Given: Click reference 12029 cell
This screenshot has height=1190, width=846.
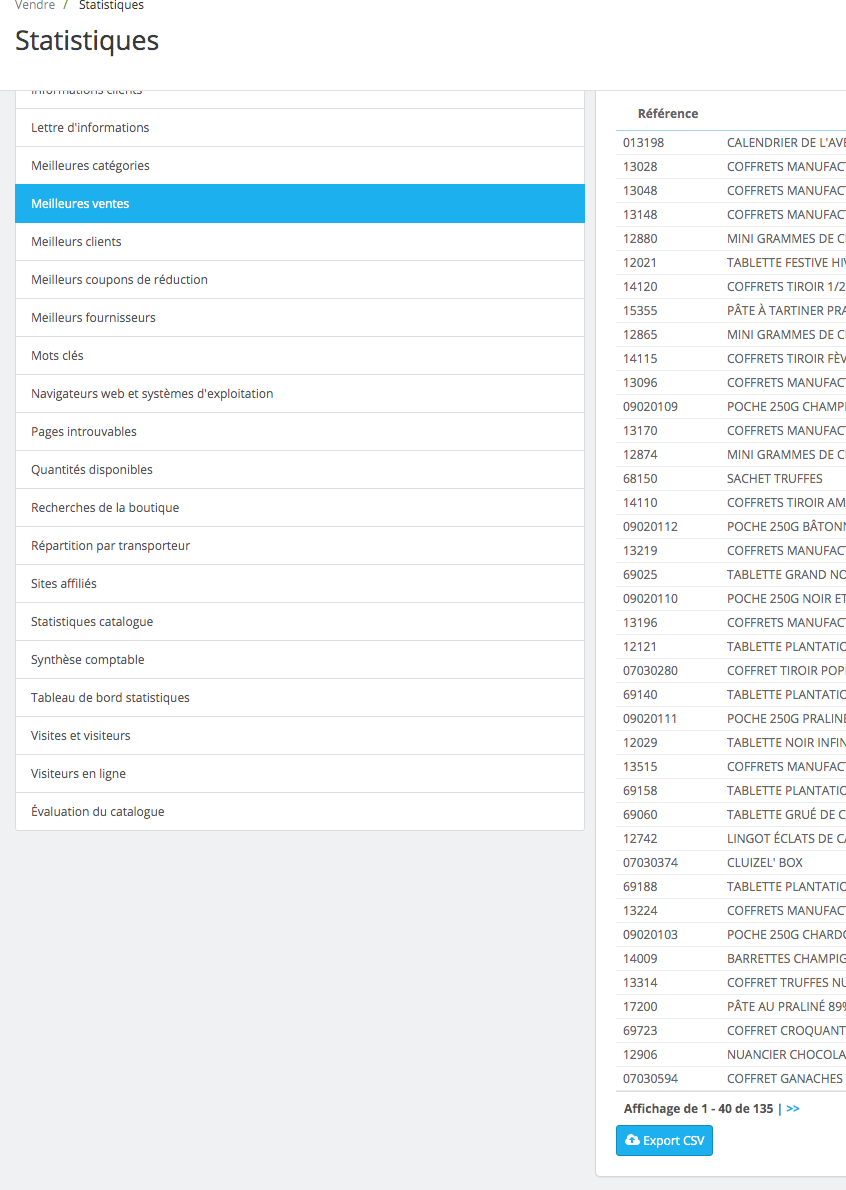Looking at the screenshot, I should (x=640, y=742).
